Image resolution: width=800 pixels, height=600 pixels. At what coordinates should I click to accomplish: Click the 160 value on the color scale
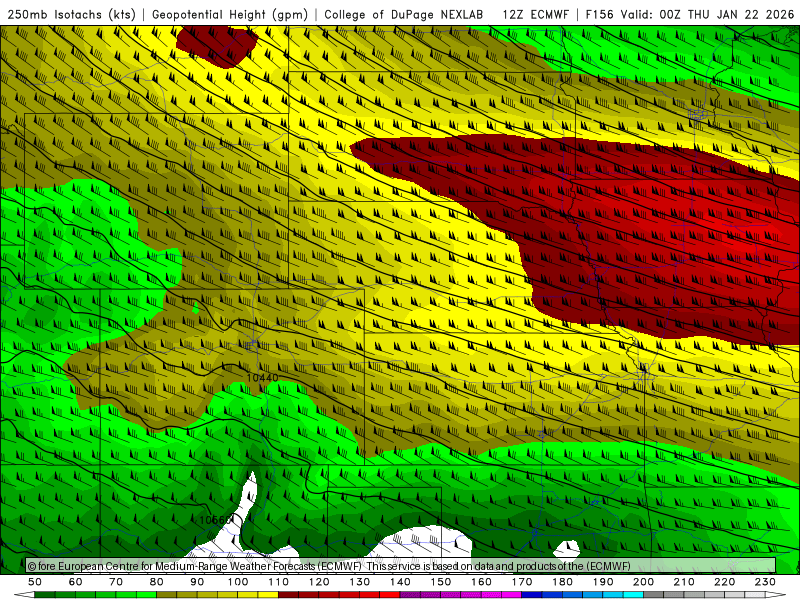(x=482, y=582)
